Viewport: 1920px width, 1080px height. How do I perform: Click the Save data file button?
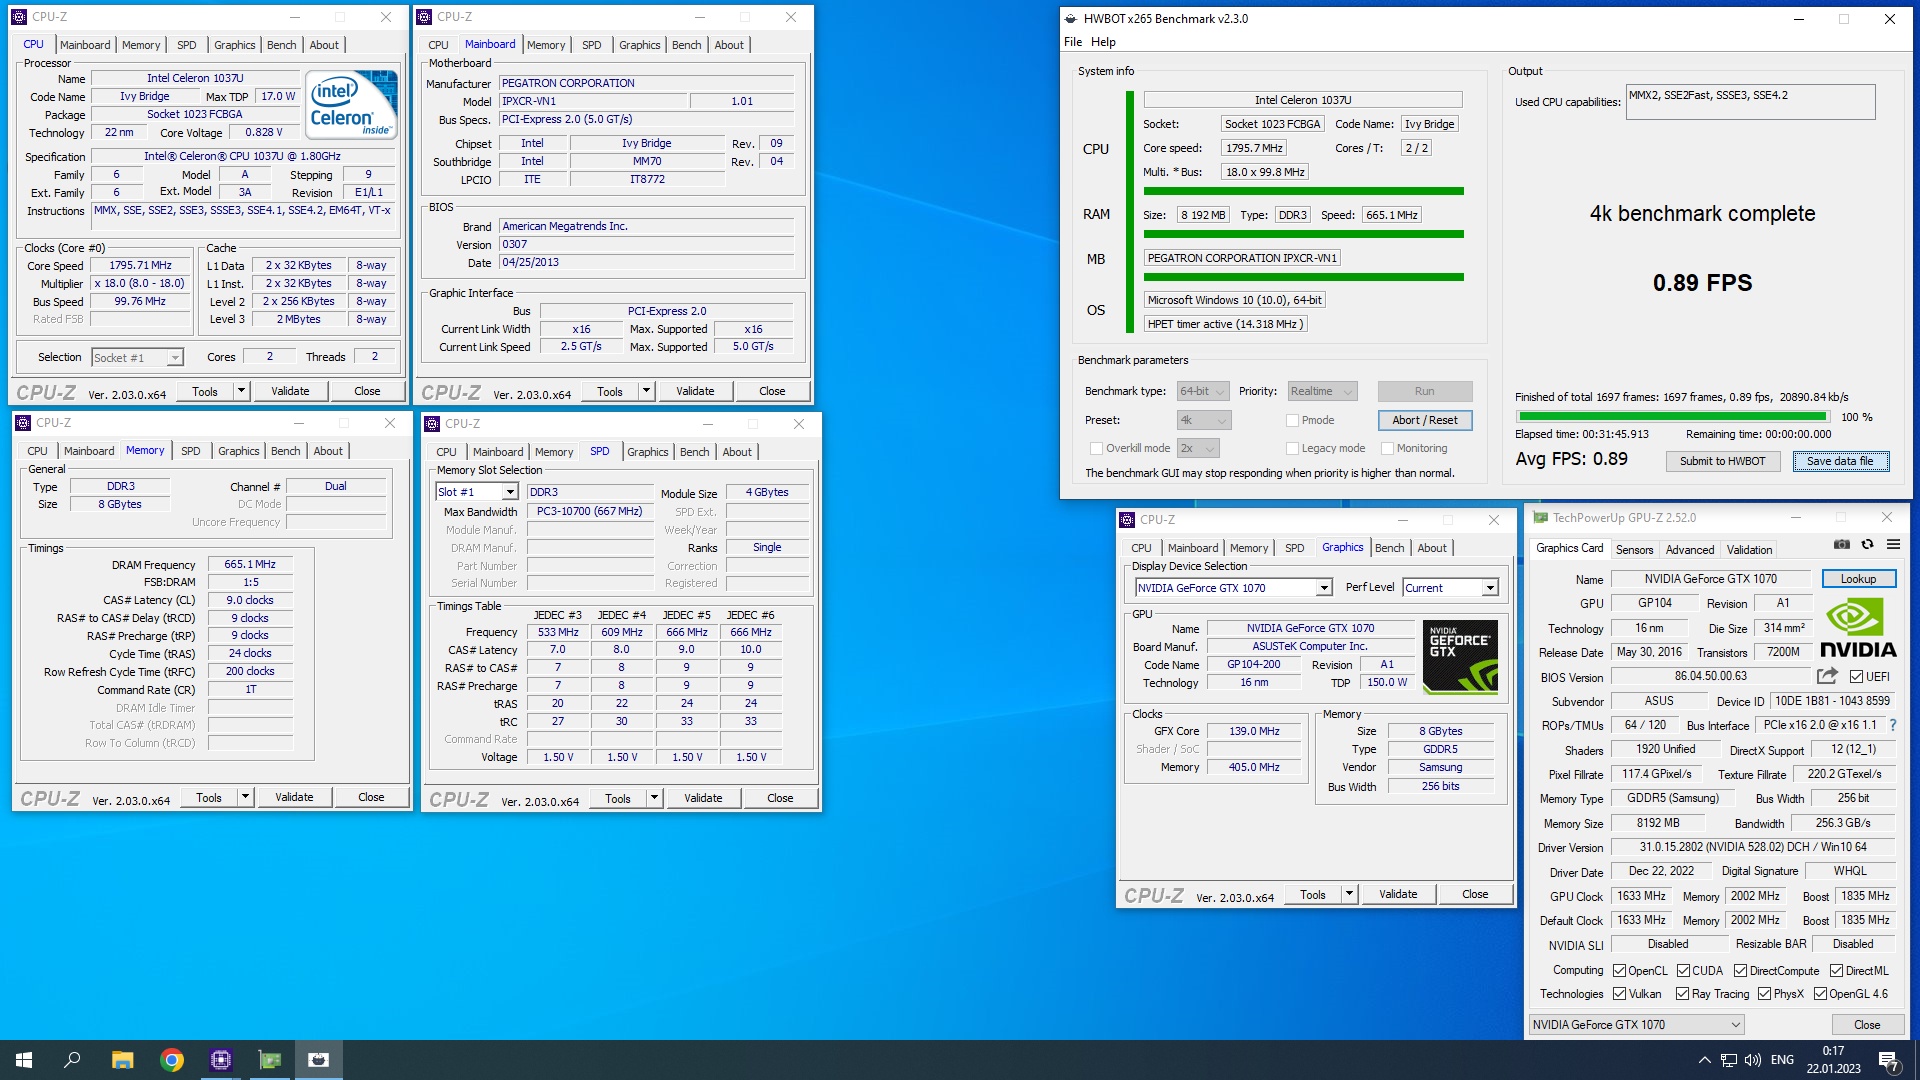point(1839,461)
